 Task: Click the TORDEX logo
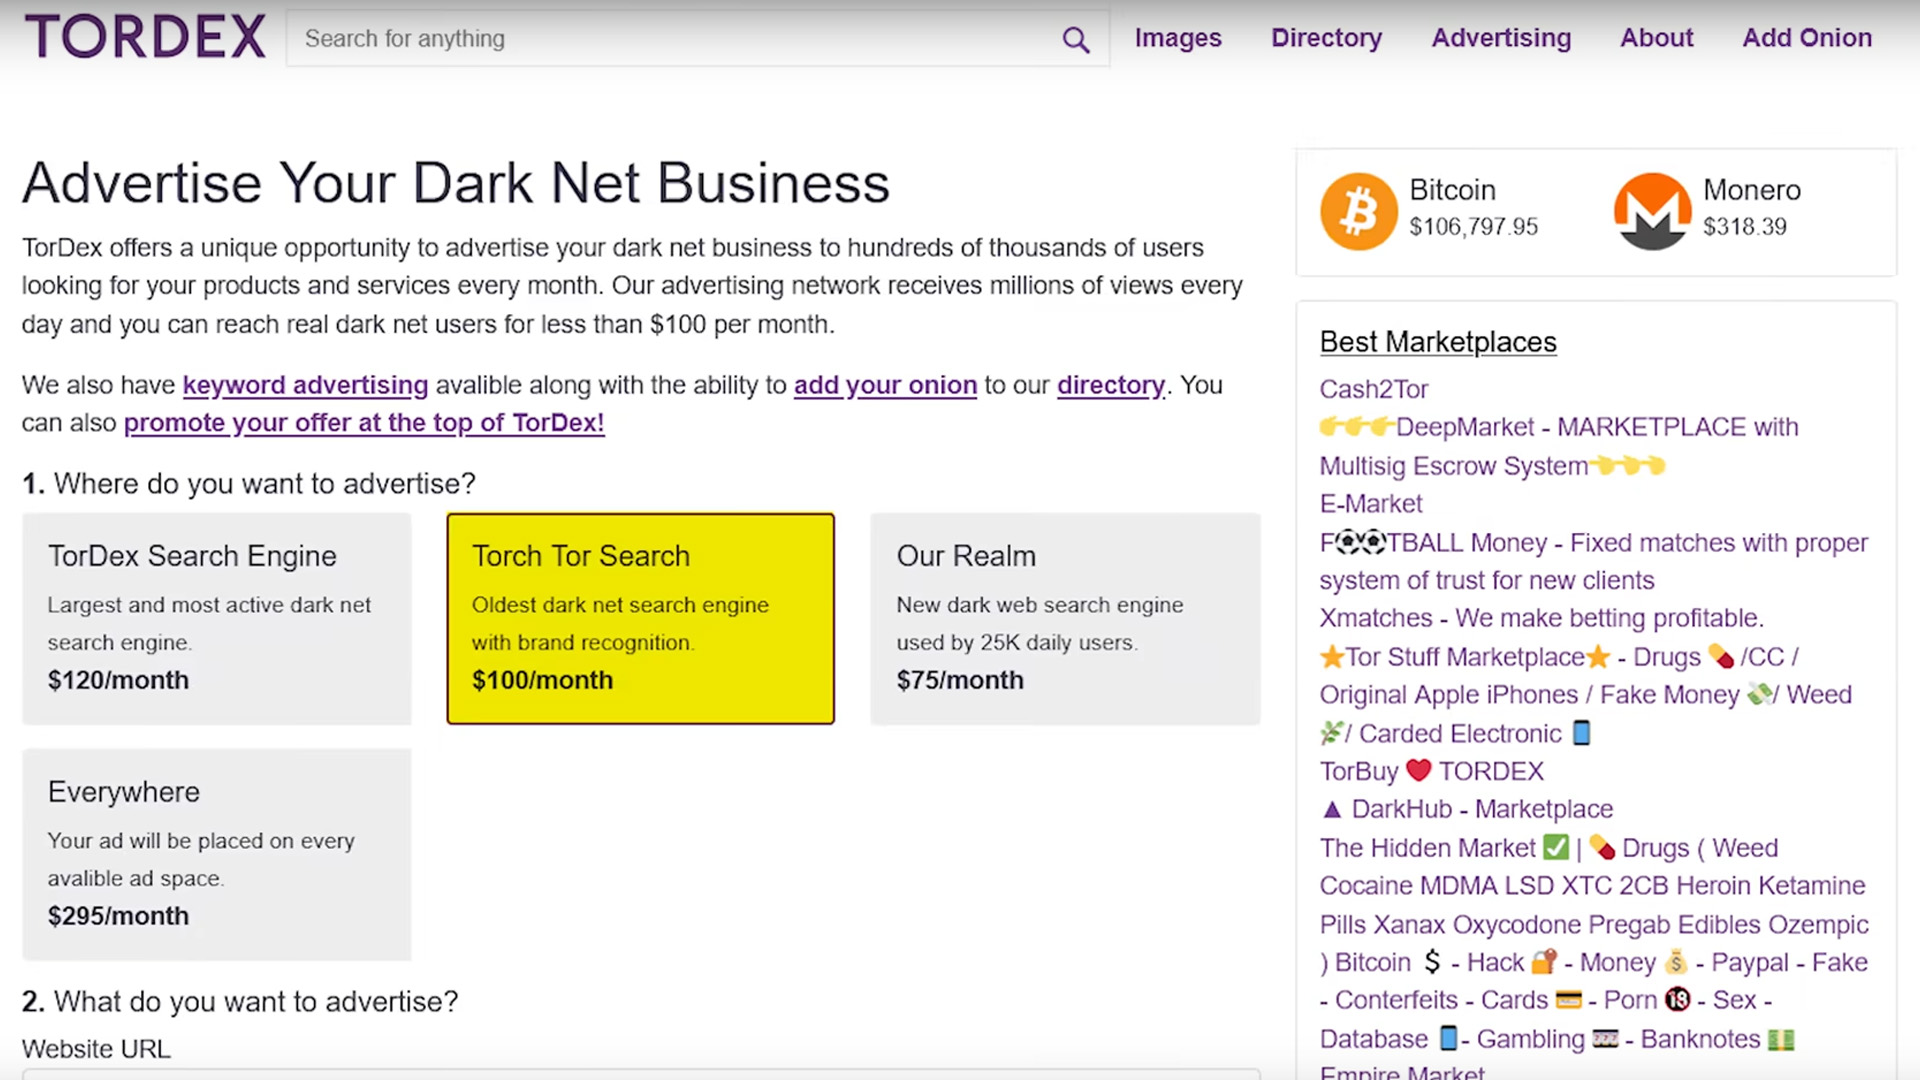click(145, 35)
